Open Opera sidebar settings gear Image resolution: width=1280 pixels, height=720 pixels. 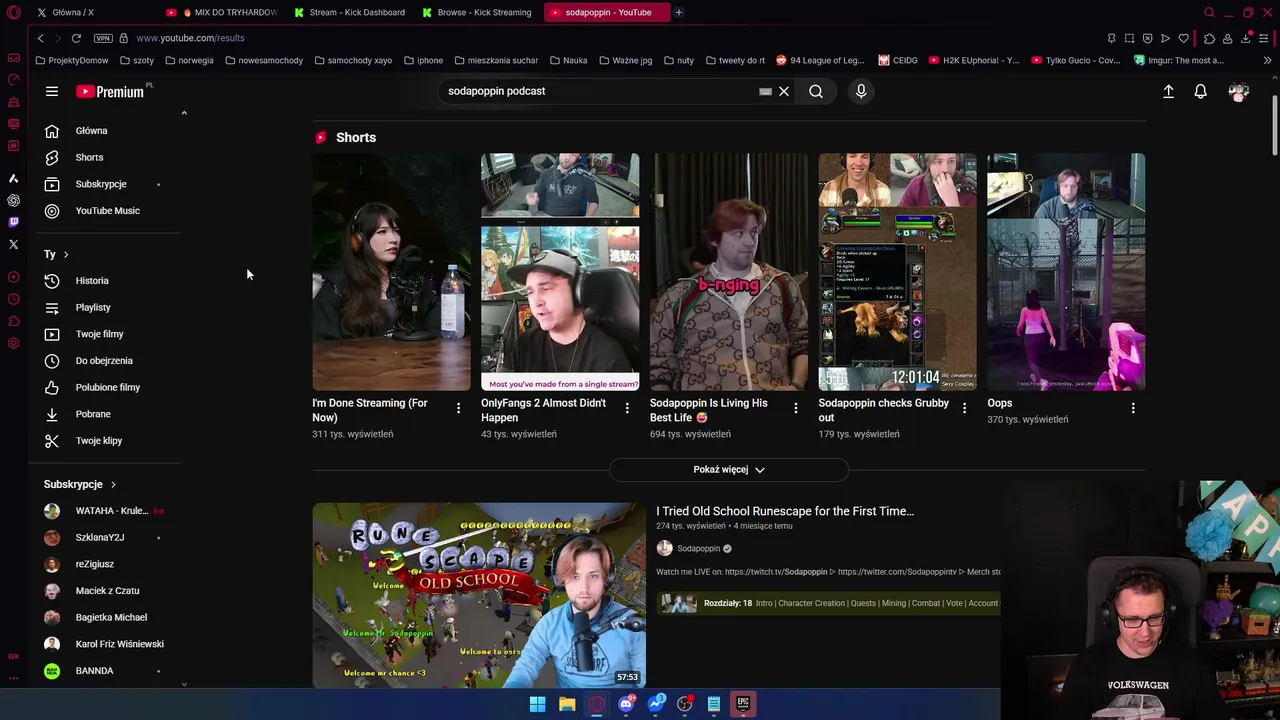pos(13,343)
